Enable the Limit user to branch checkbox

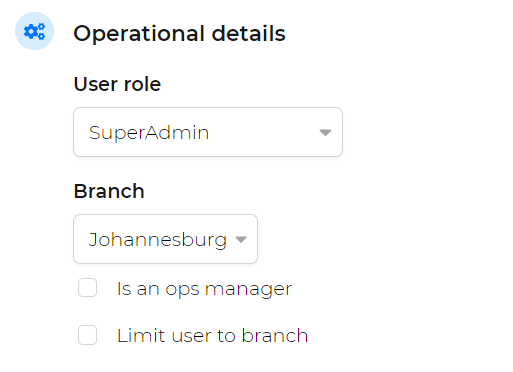88,335
